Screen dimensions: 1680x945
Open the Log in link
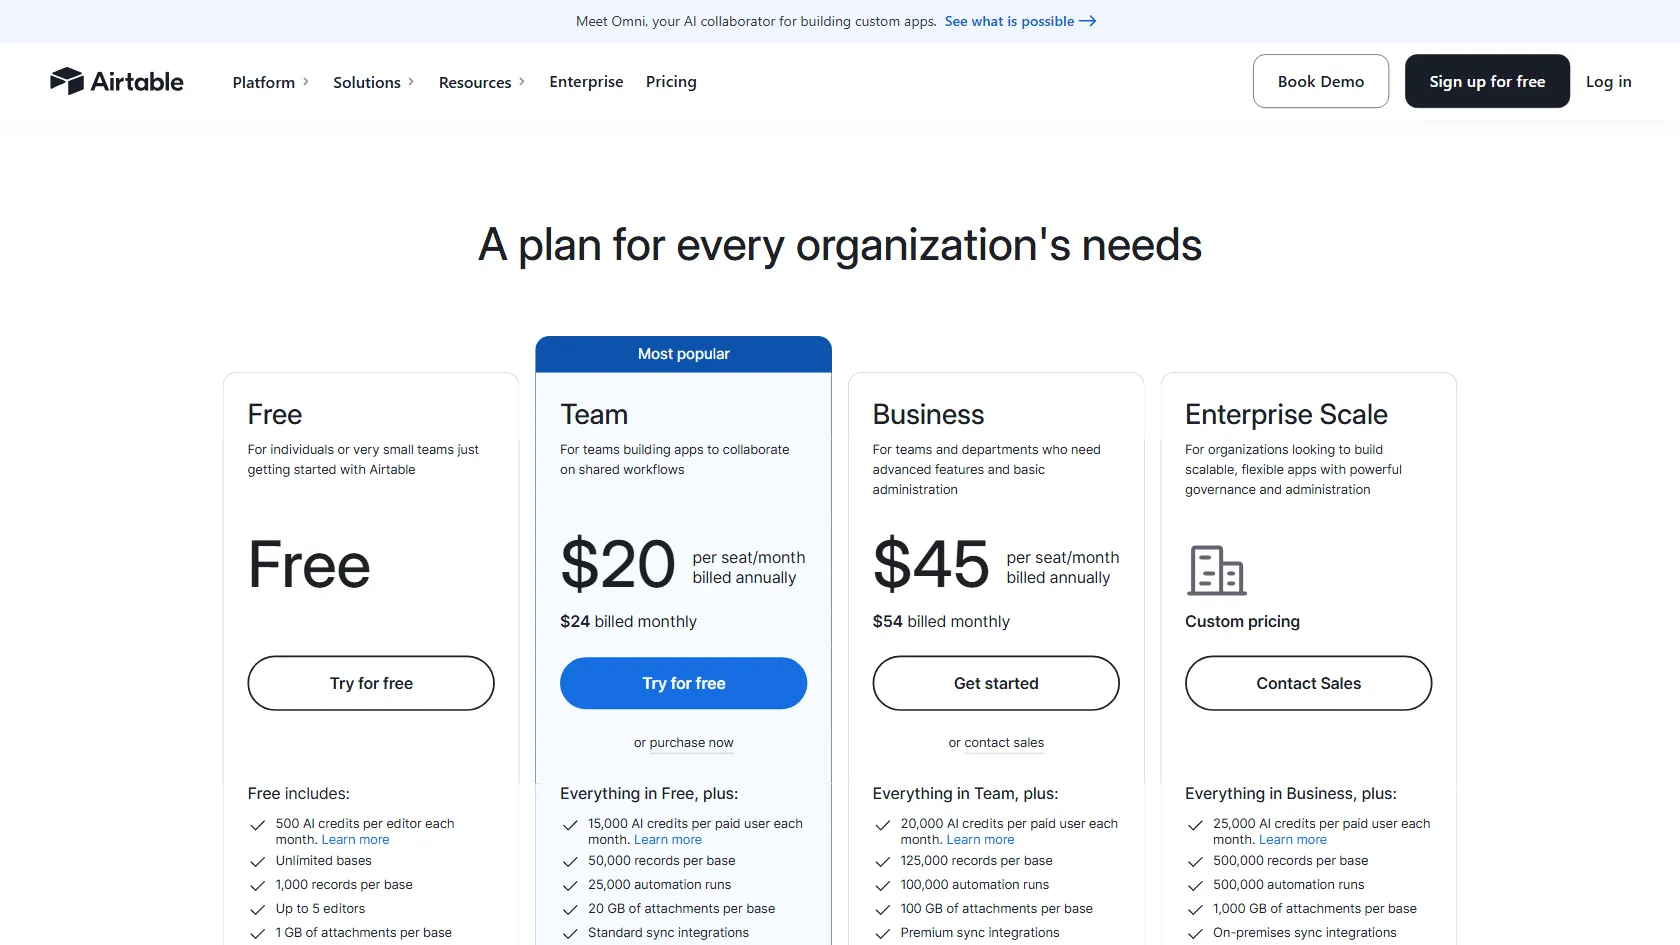tap(1608, 81)
